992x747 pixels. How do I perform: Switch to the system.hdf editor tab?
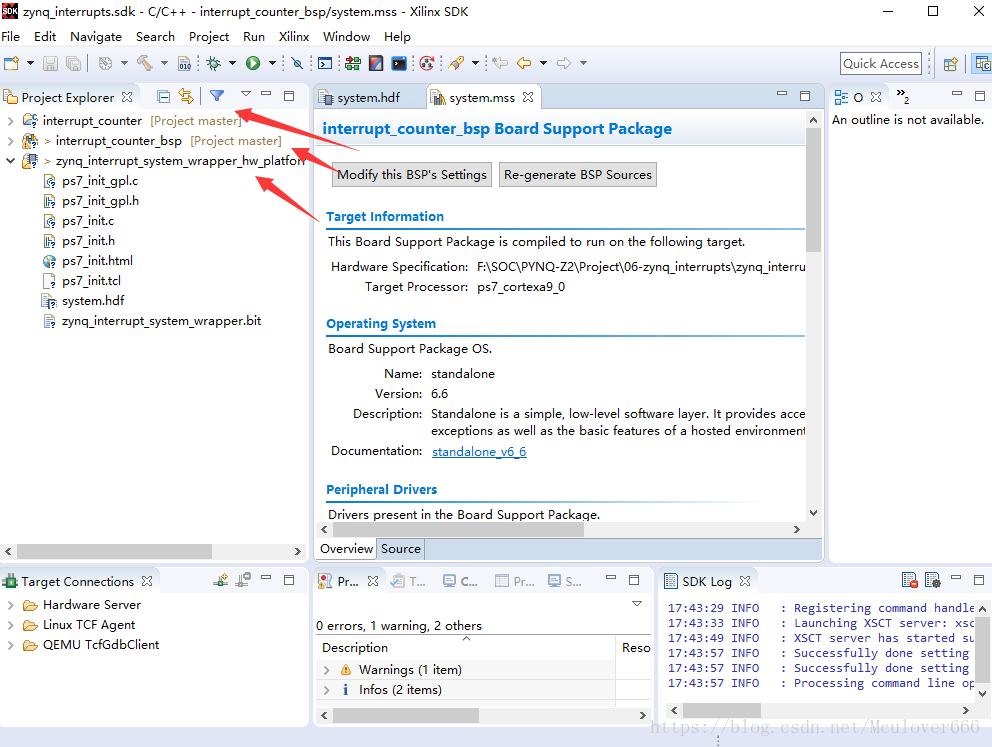point(367,98)
